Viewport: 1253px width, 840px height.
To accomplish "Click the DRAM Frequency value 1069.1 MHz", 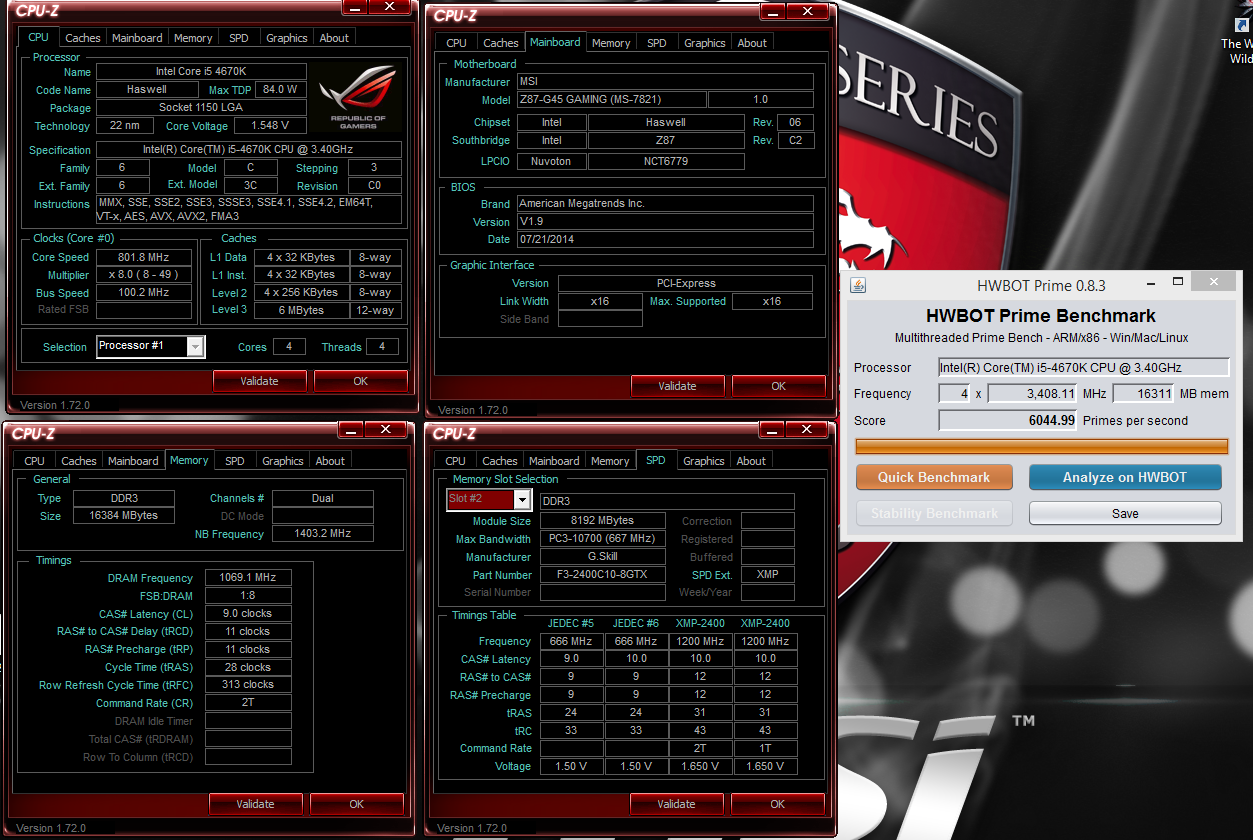I will point(248,578).
